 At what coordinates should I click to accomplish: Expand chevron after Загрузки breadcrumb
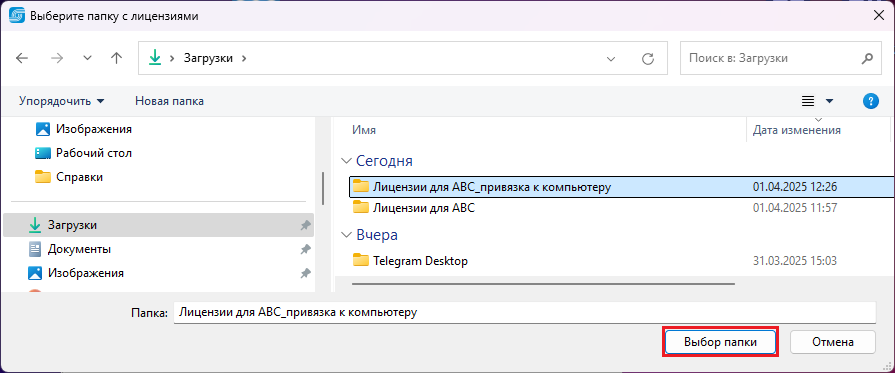(x=244, y=58)
